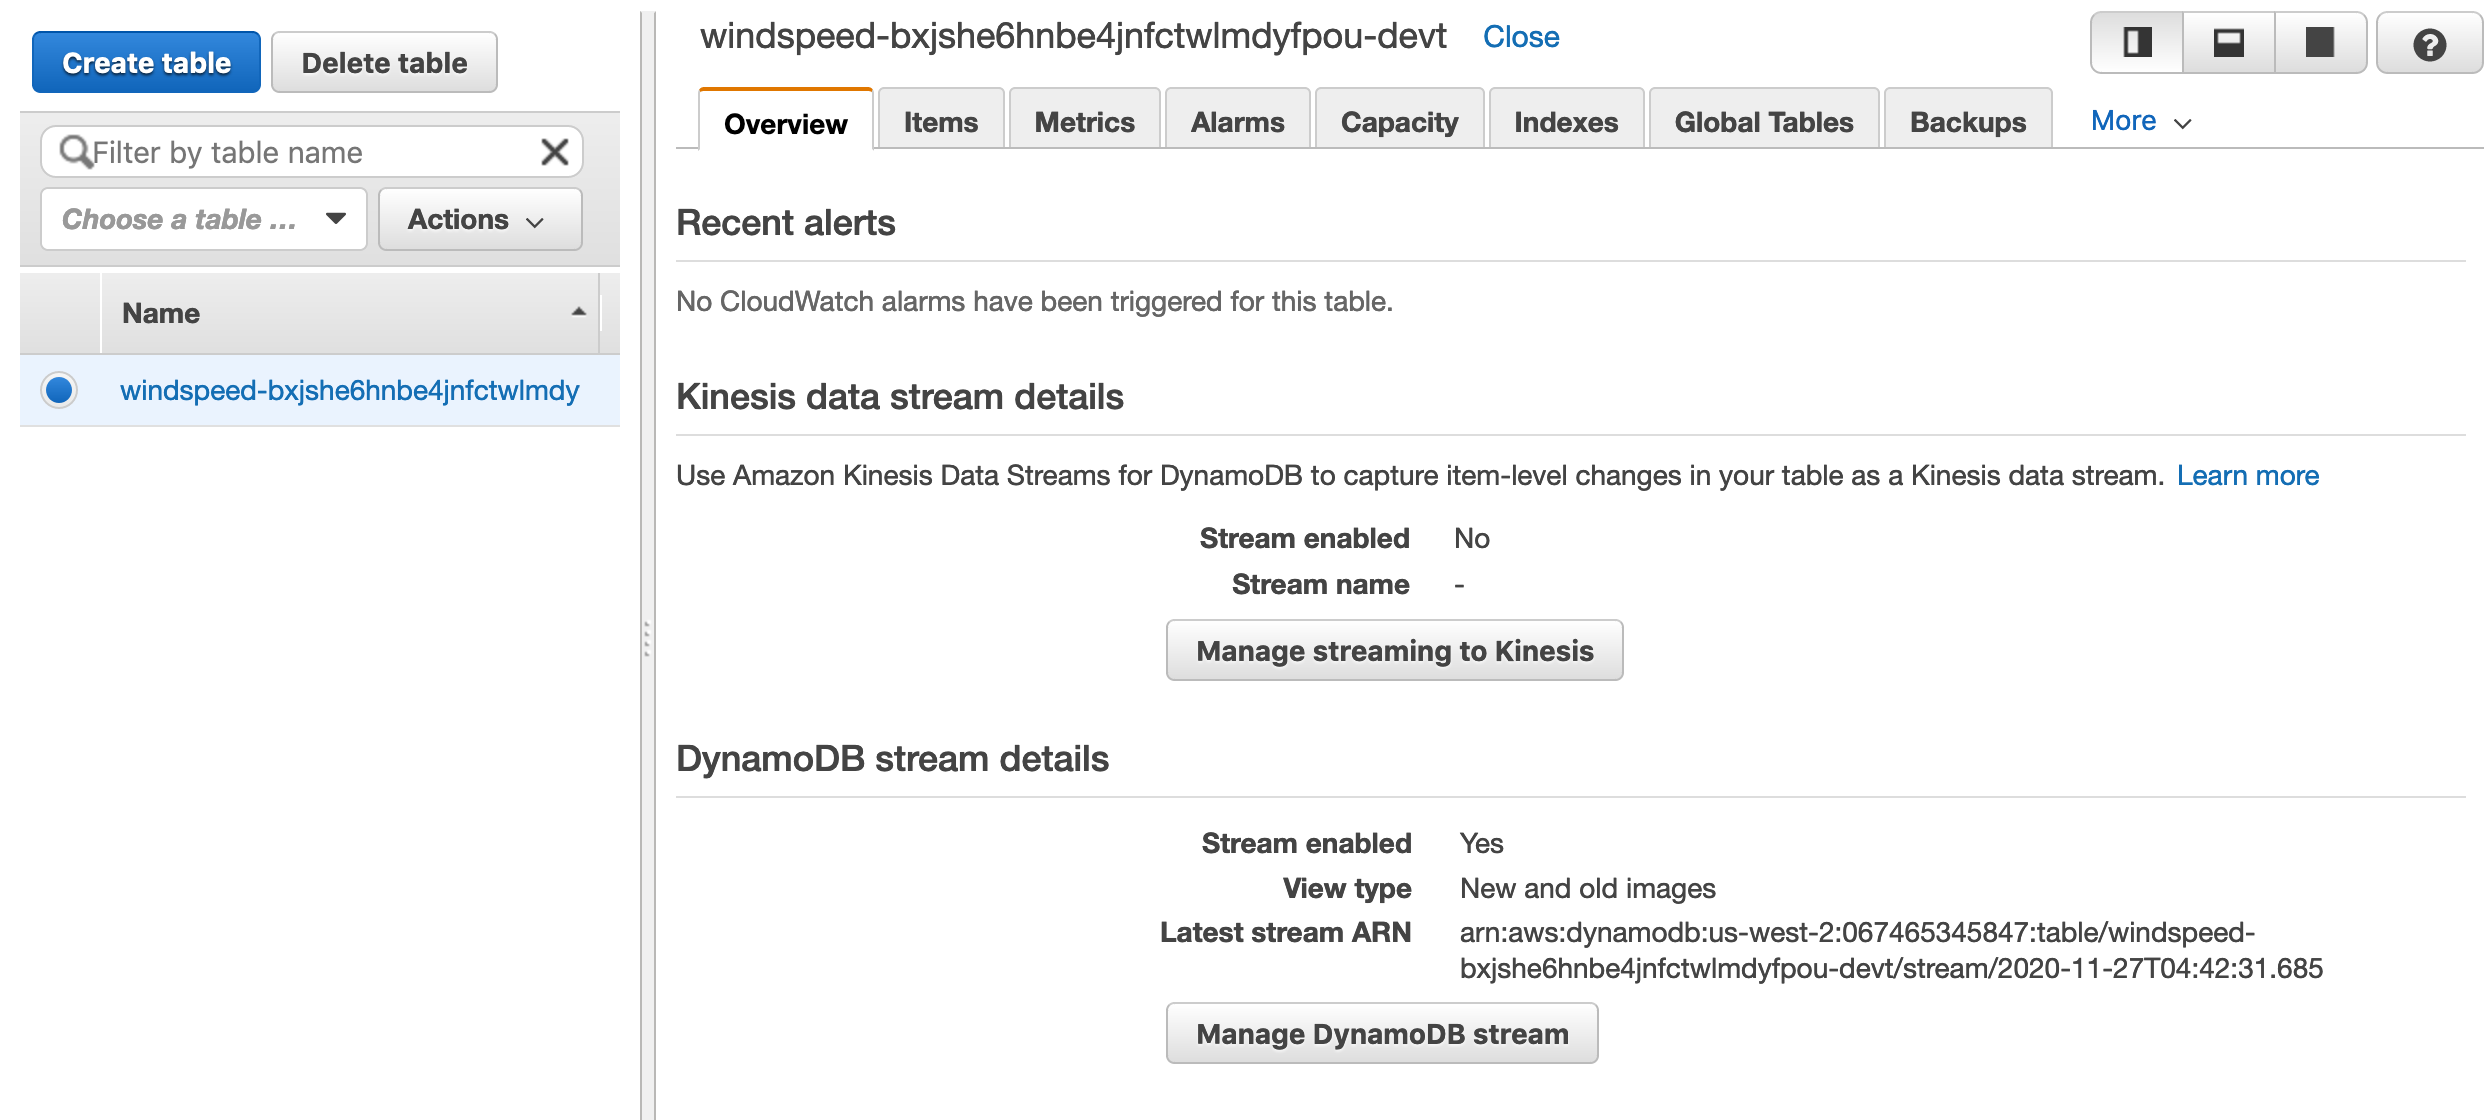Open the help question mark icon

click(x=2429, y=44)
